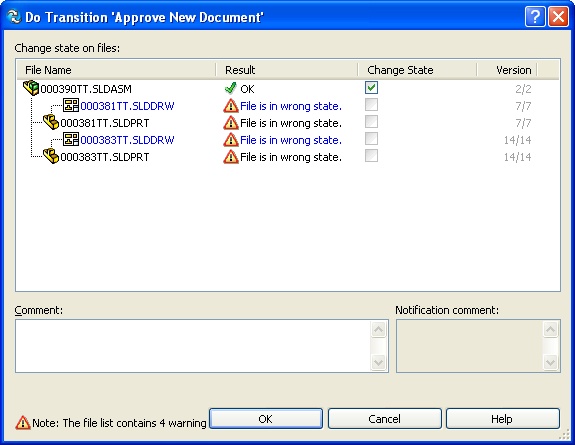
Task: Click Notification comment scroll down arrow
Action: [550, 362]
